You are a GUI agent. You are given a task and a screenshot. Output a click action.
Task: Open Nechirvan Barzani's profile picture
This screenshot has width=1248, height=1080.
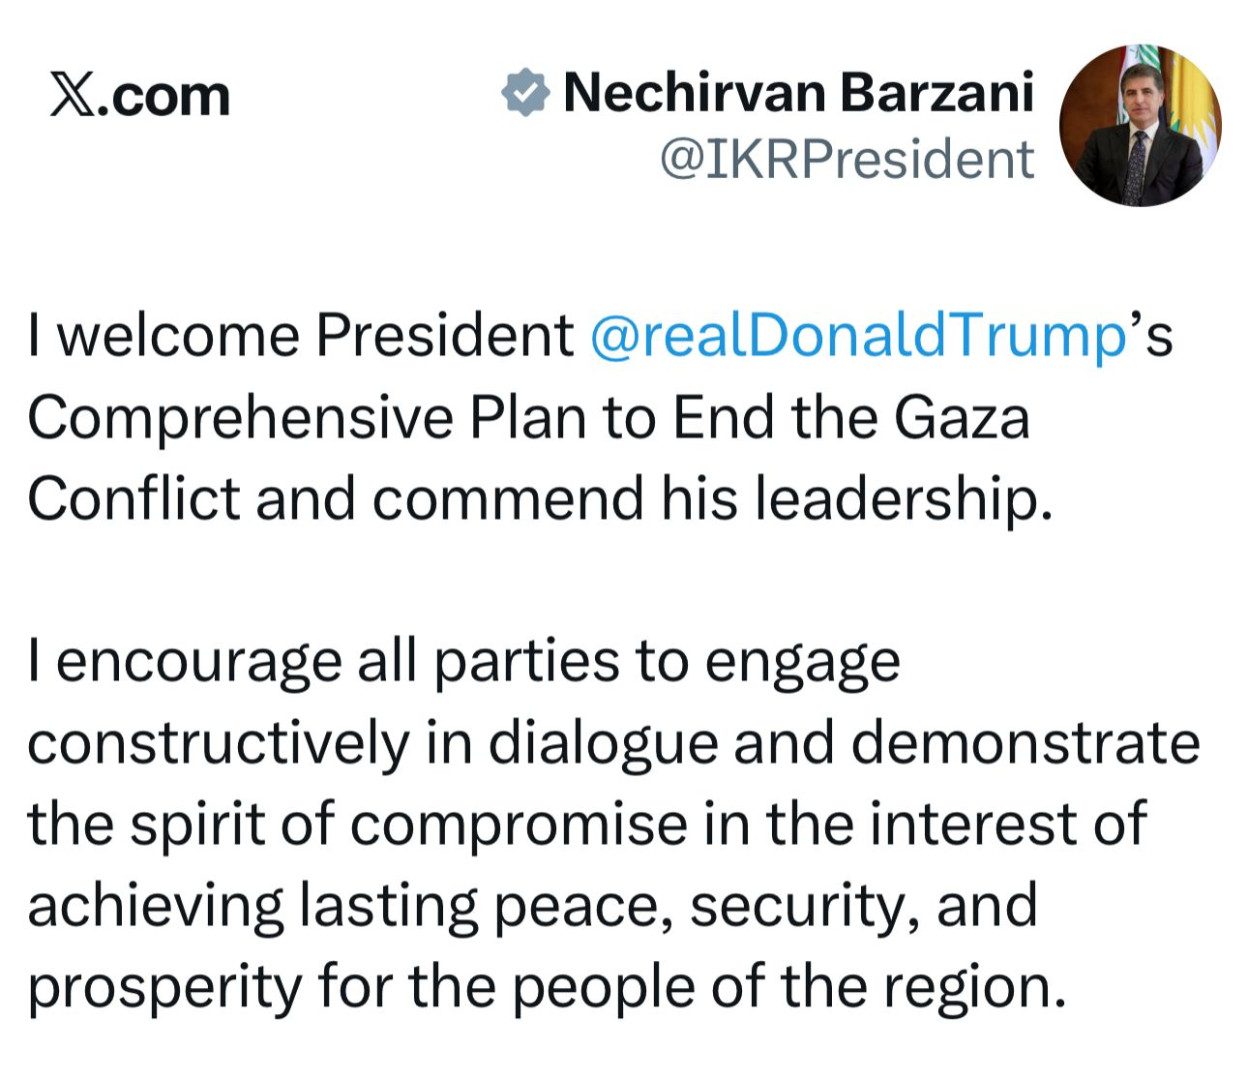tap(1139, 125)
